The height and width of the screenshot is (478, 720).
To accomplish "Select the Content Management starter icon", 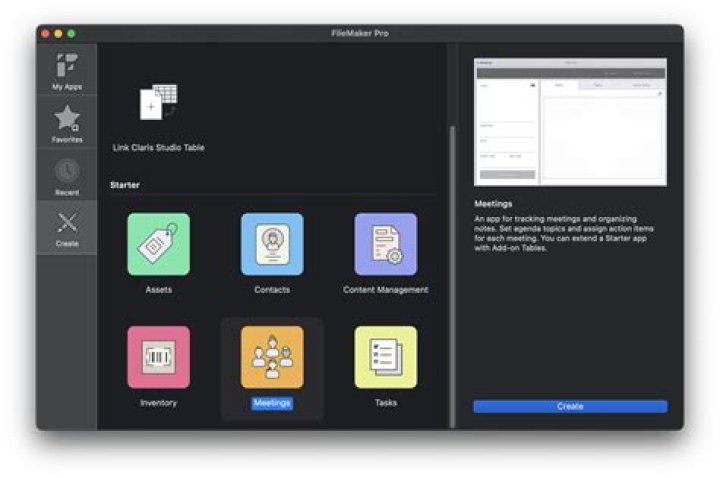I will 386,244.
